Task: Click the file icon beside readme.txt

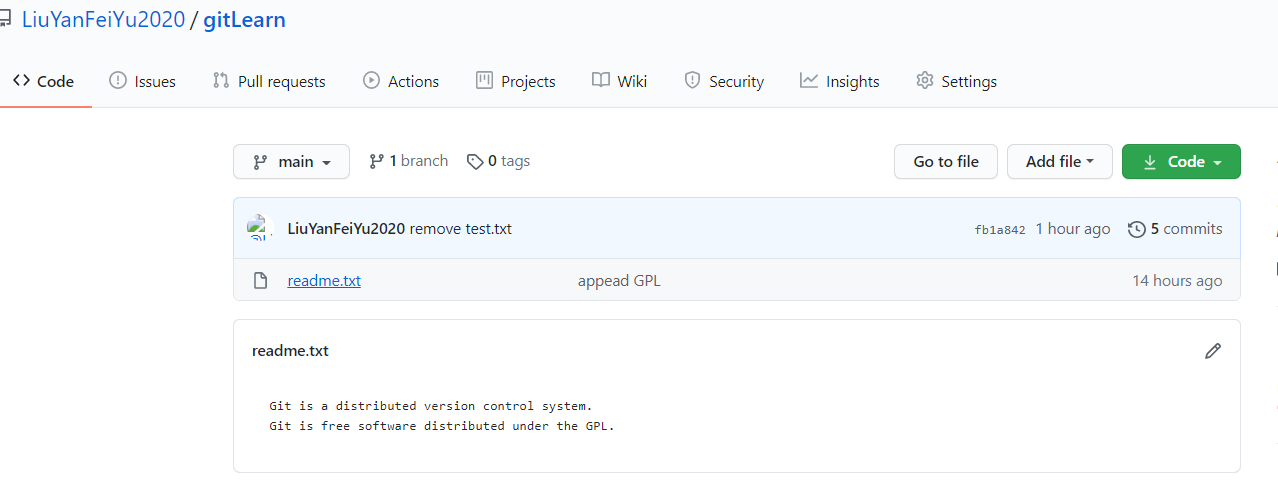Action: (x=261, y=281)
